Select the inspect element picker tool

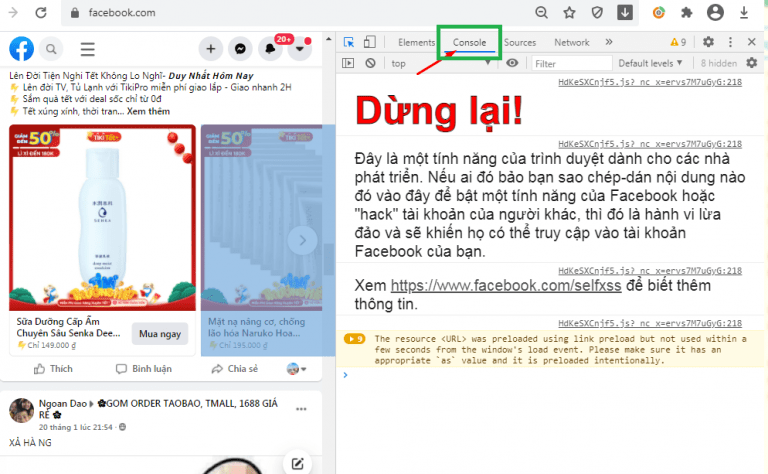click(x=349, y=42)
